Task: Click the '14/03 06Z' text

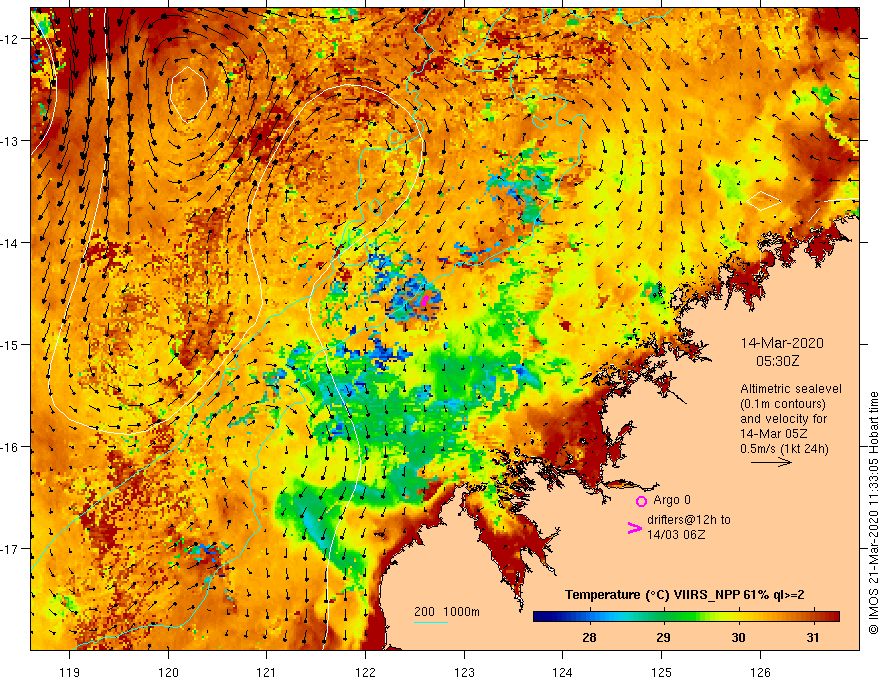Action: pos(676,535)
